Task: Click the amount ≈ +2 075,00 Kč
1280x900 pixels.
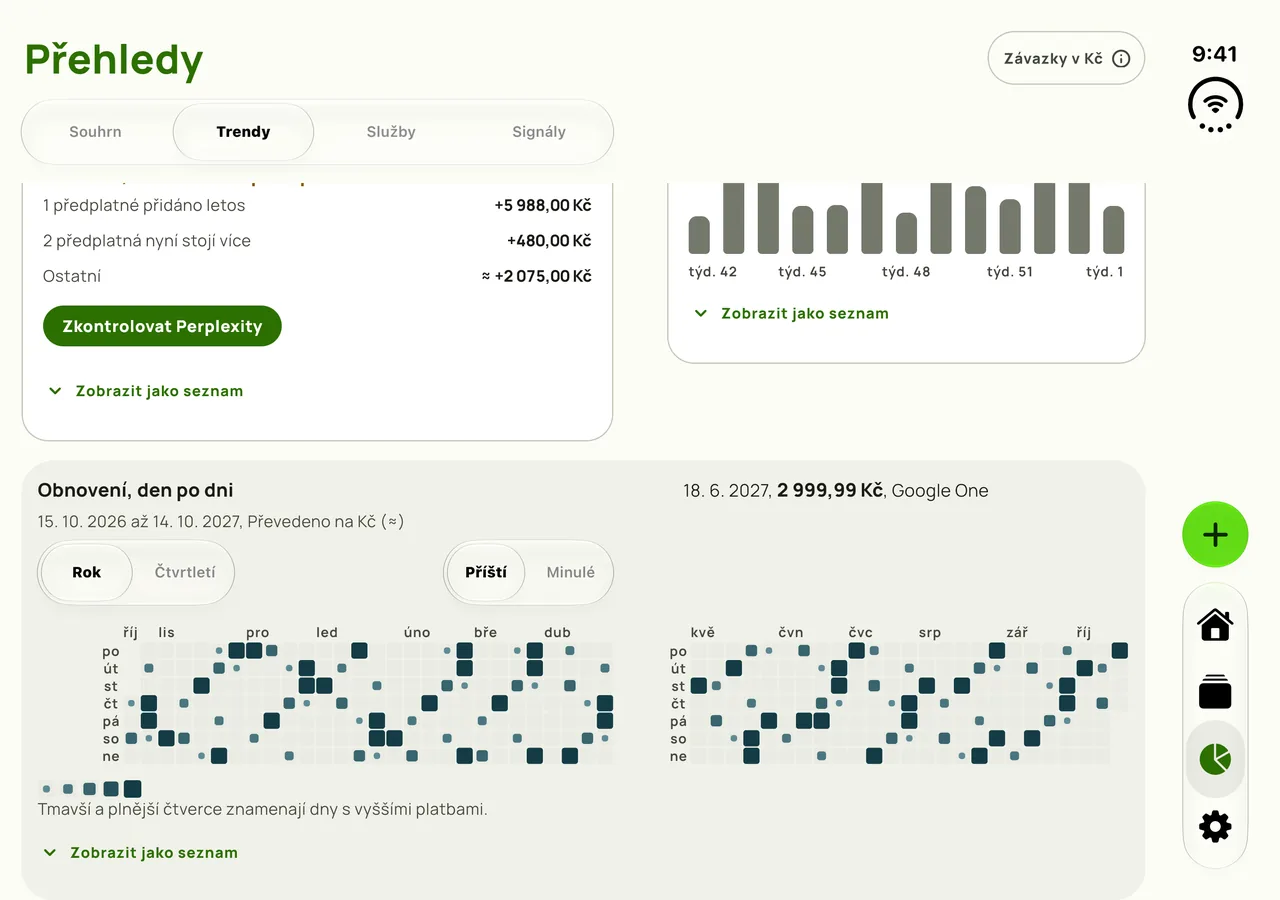Action: tap(537, 276)
